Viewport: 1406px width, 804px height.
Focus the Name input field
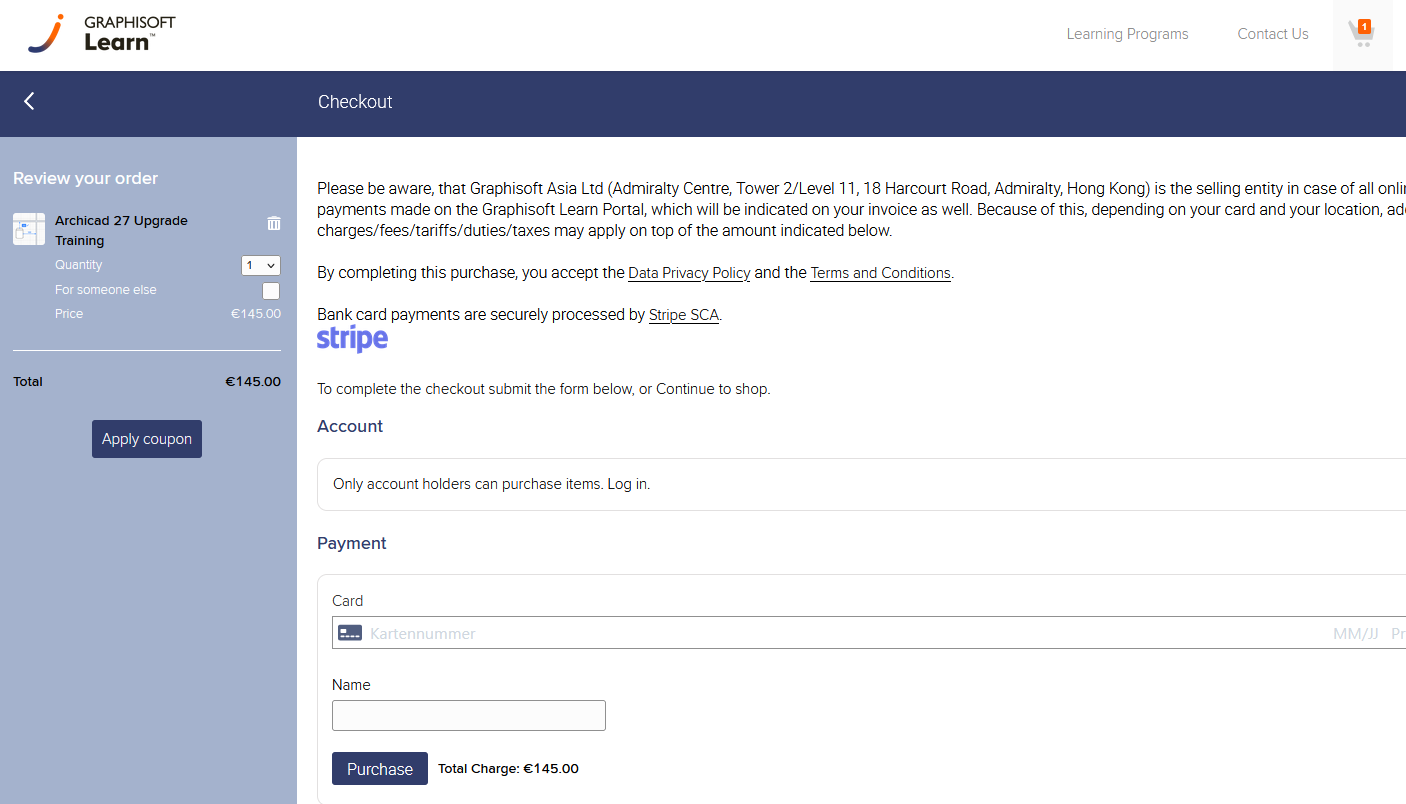pos(469,716)
